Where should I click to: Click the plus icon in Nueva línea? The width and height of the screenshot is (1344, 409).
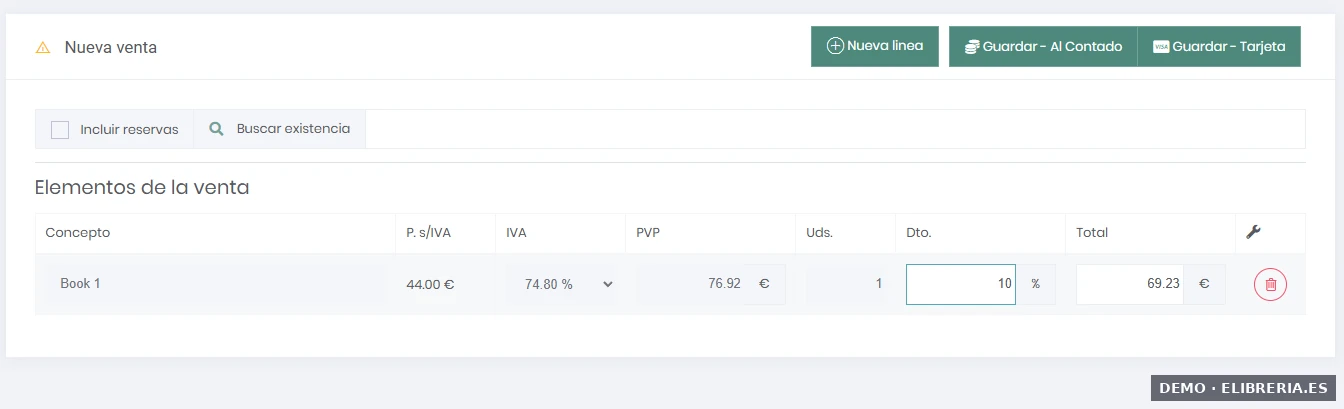click(x=835, y=46)
